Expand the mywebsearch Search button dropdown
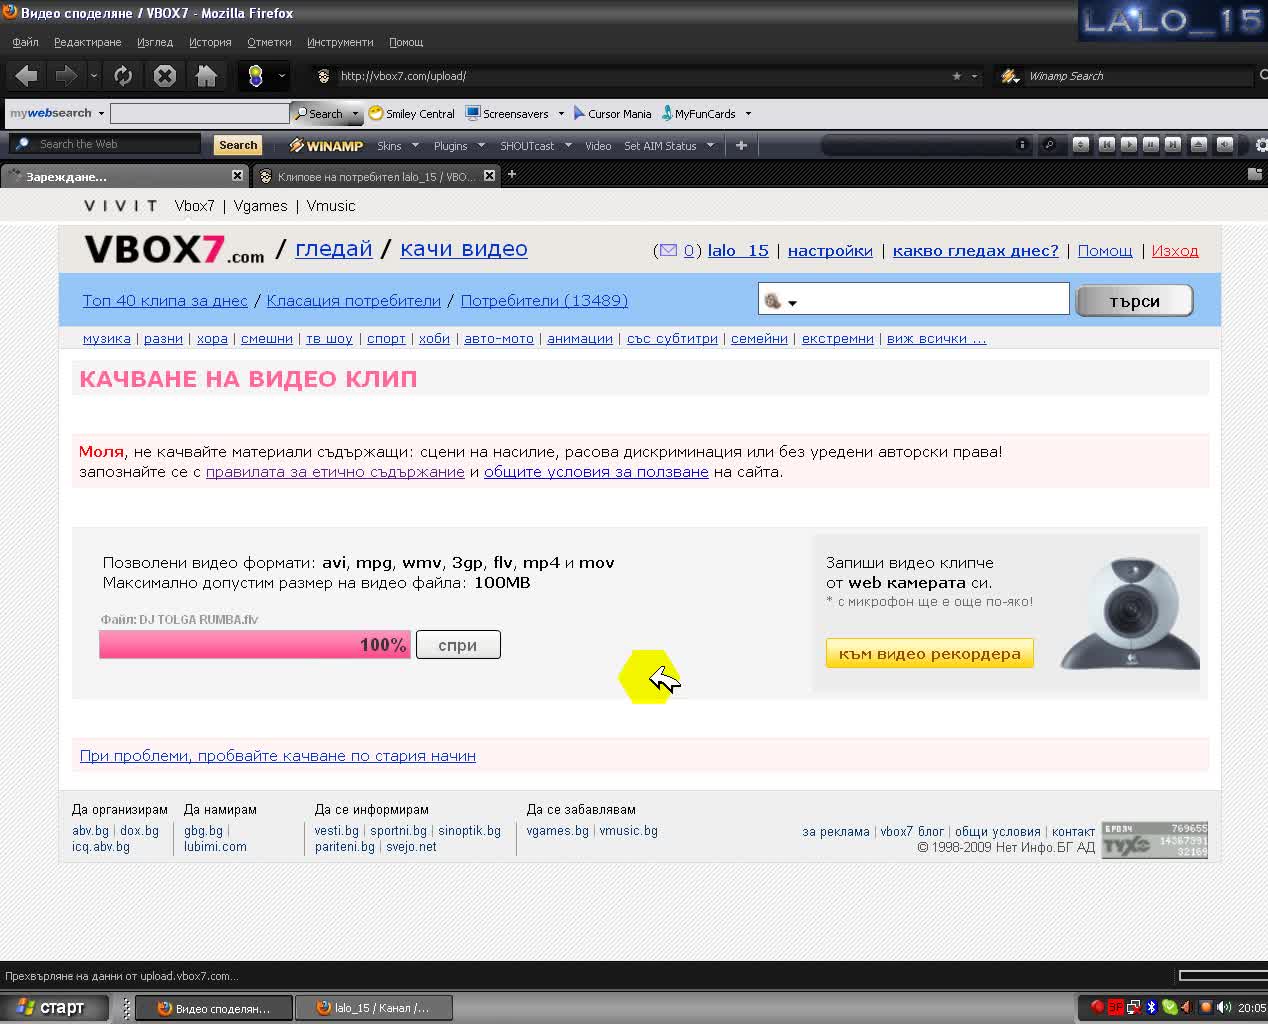Viewport: 1268px width, 1024px height. tap(355, 114)
